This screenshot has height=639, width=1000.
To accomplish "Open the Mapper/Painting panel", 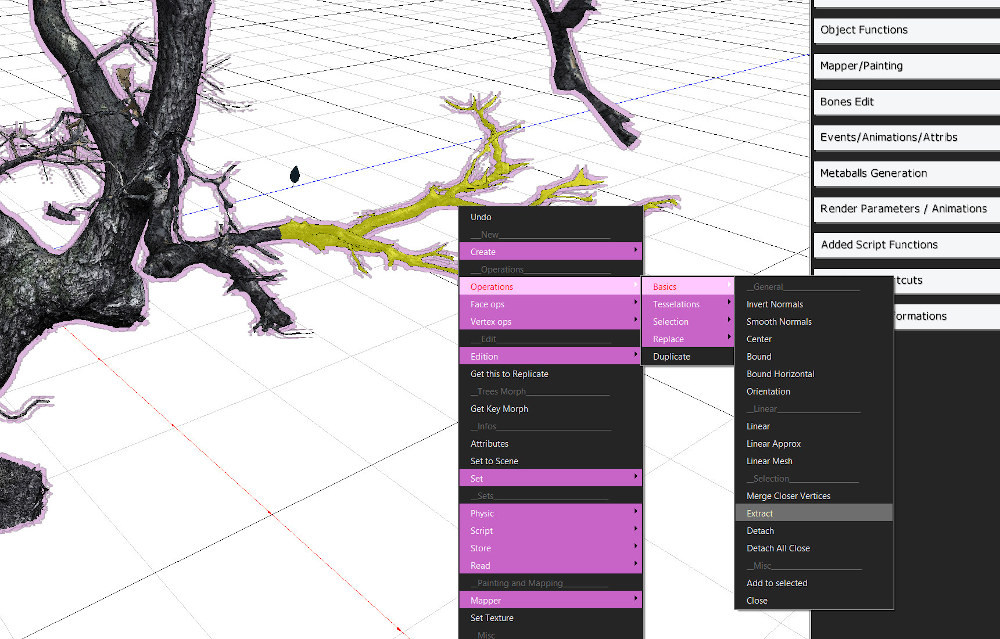I will [x=907, y=66].
